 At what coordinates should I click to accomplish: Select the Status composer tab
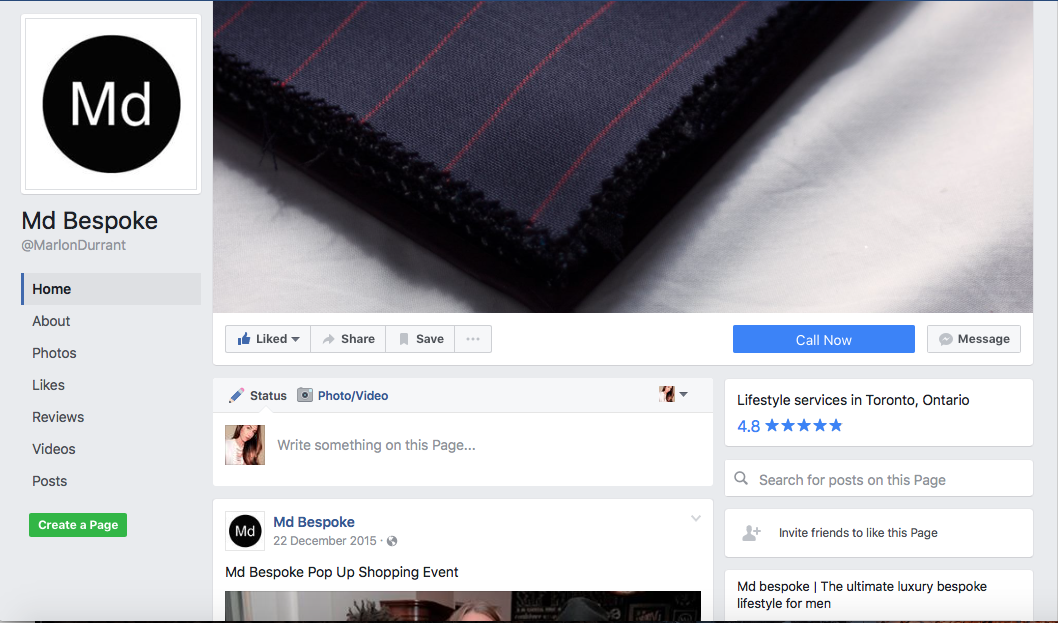click(x=258, y=396)
